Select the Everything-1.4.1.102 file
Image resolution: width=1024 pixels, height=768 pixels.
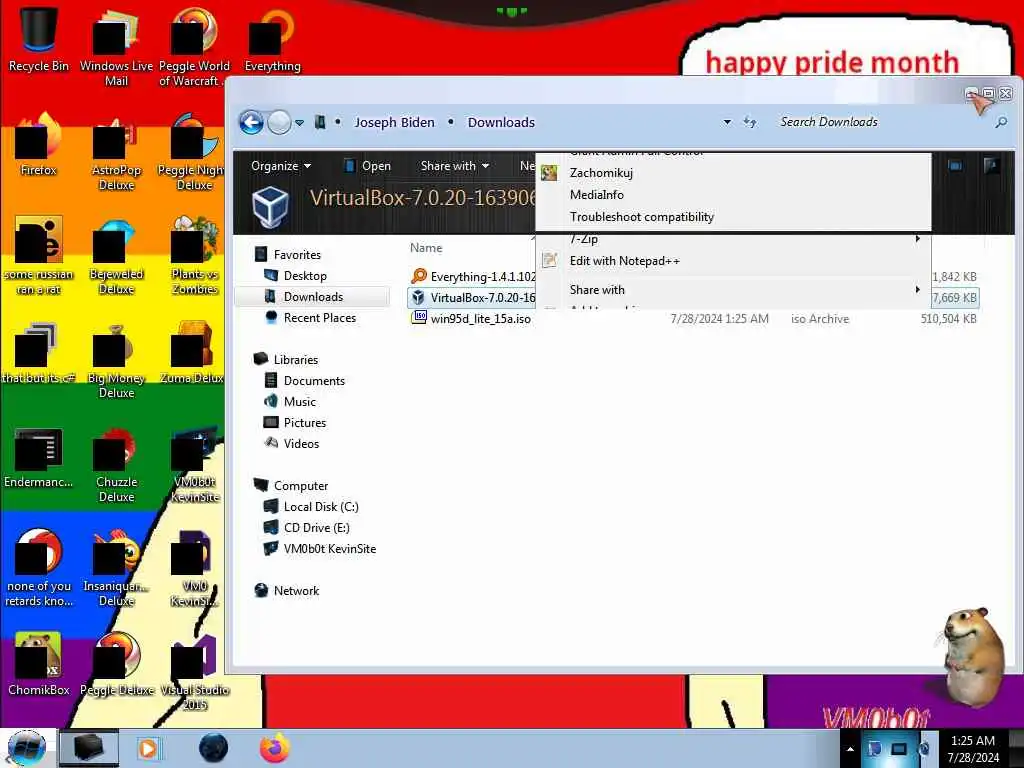click(473, 276)
